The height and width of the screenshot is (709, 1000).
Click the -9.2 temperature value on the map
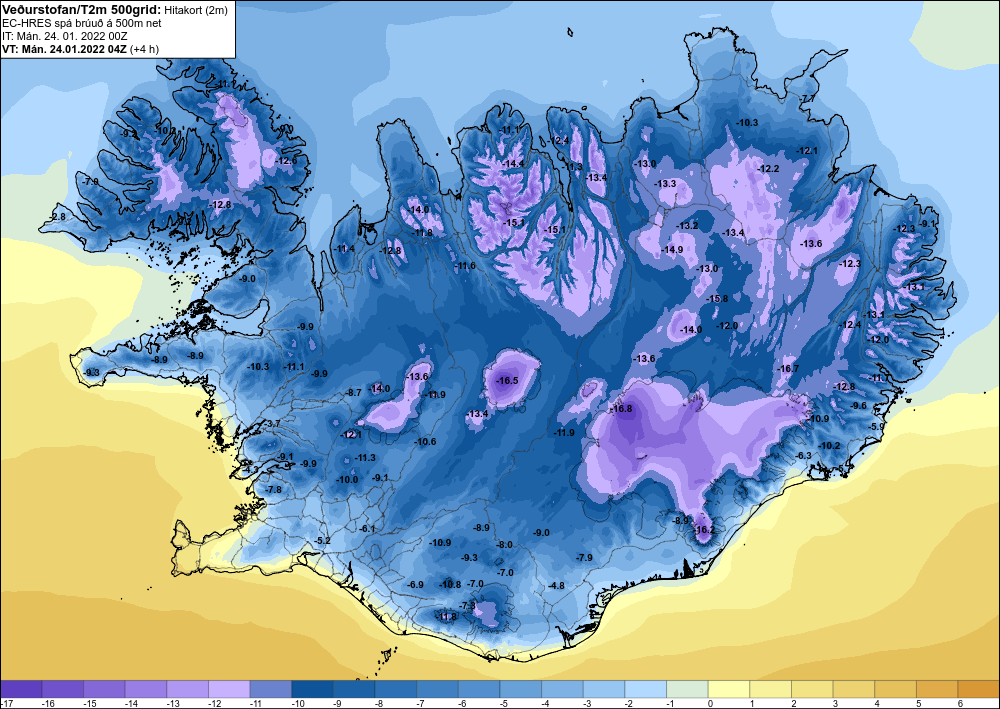pyautogui.click(x=129, y=134)
